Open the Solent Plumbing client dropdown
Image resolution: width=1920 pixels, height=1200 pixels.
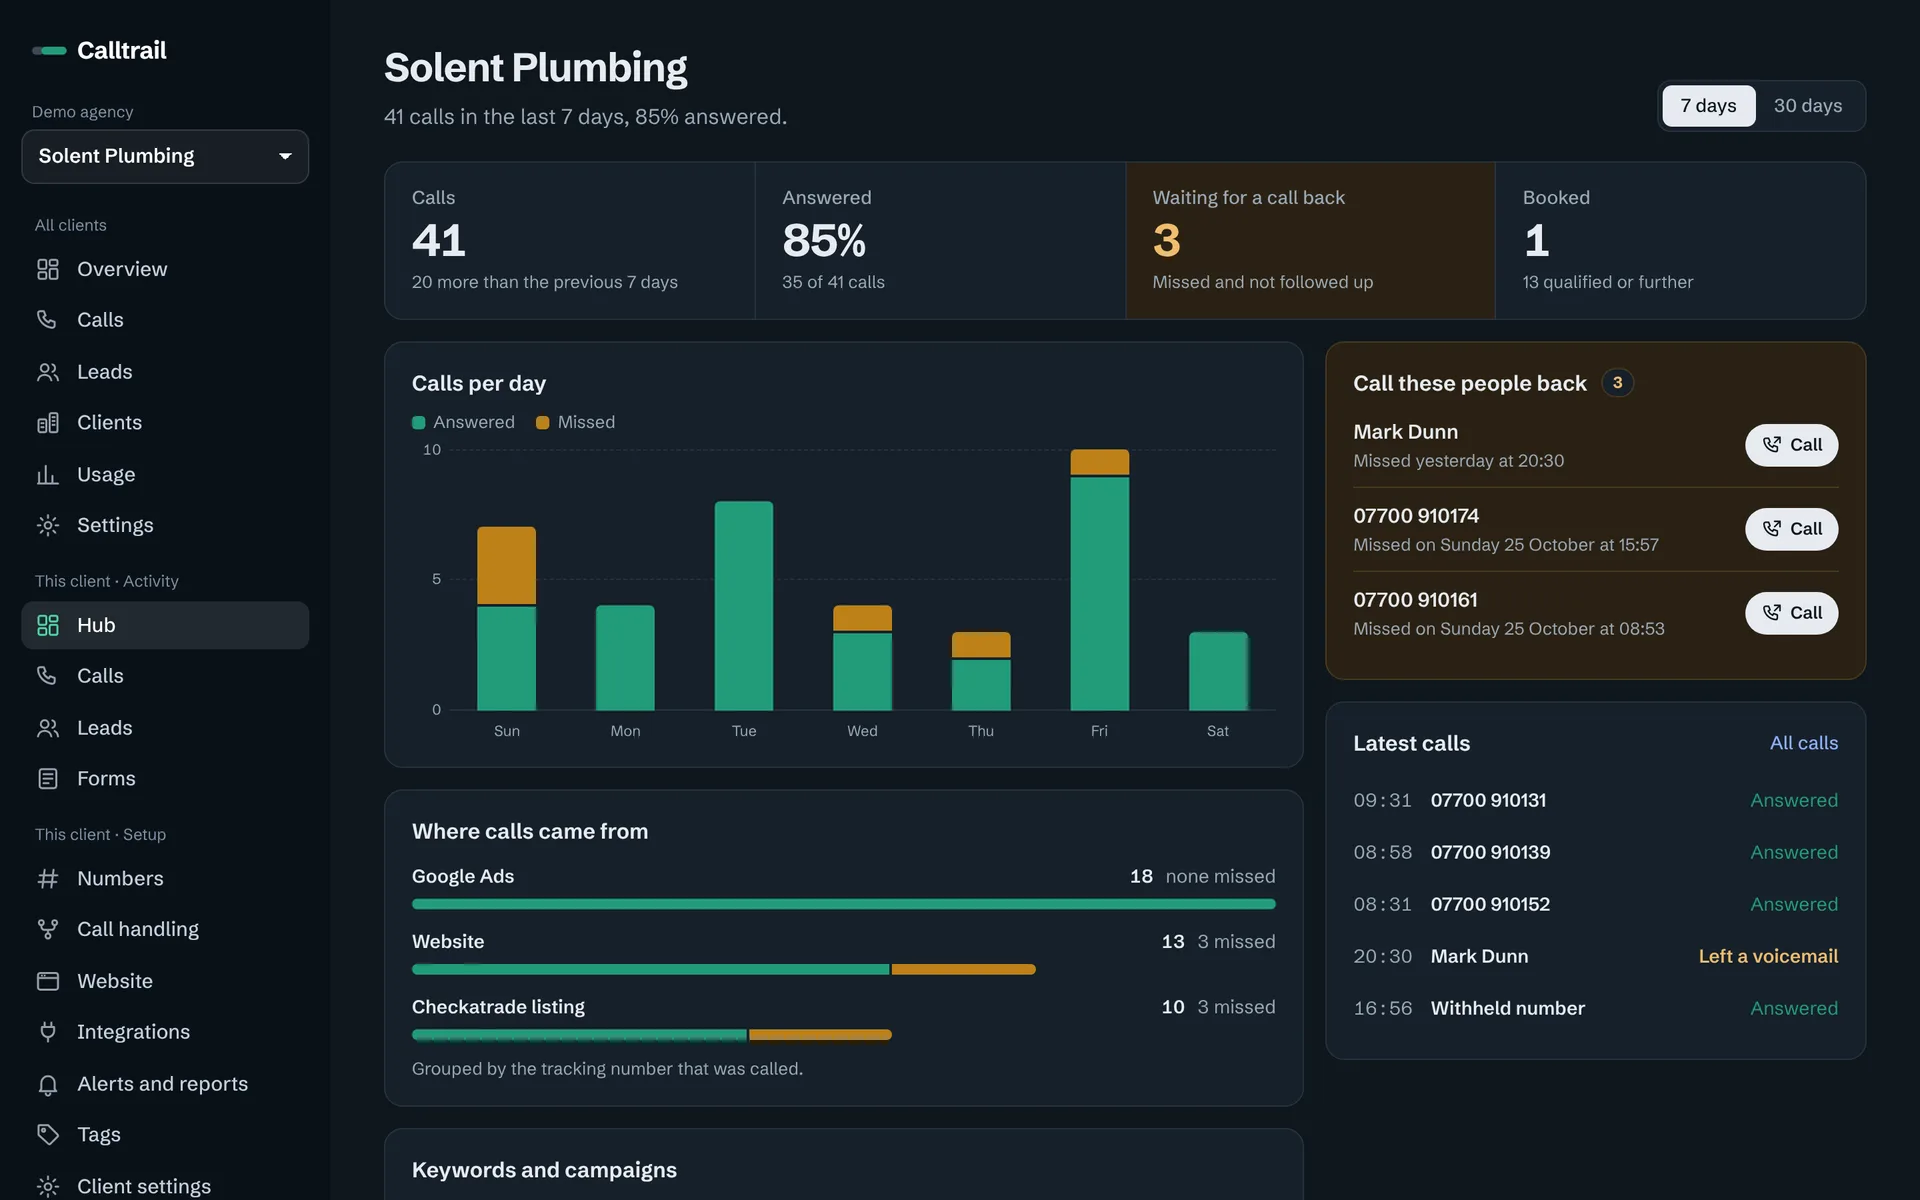coord(165,156)
